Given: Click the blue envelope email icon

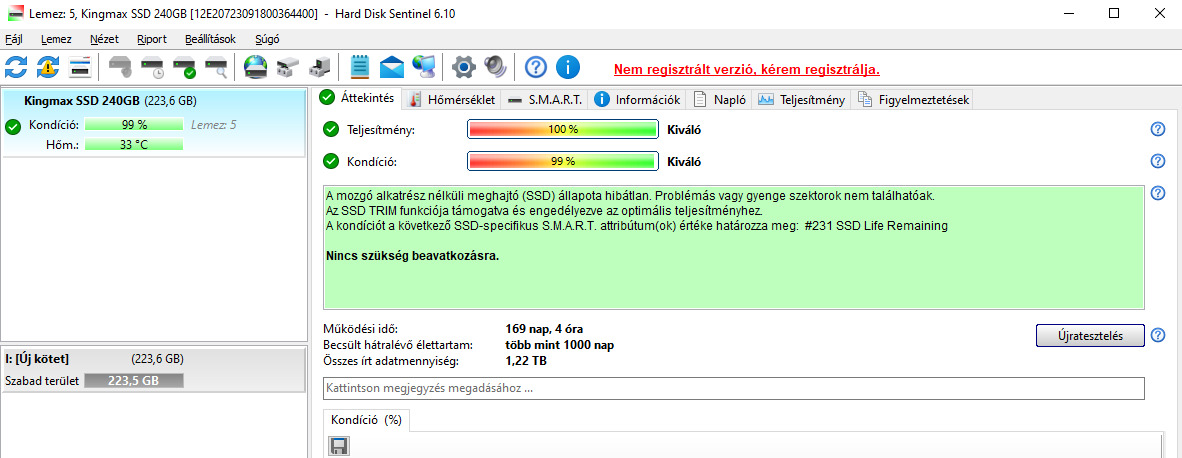Looking at the screenshot, I should 392,67.
